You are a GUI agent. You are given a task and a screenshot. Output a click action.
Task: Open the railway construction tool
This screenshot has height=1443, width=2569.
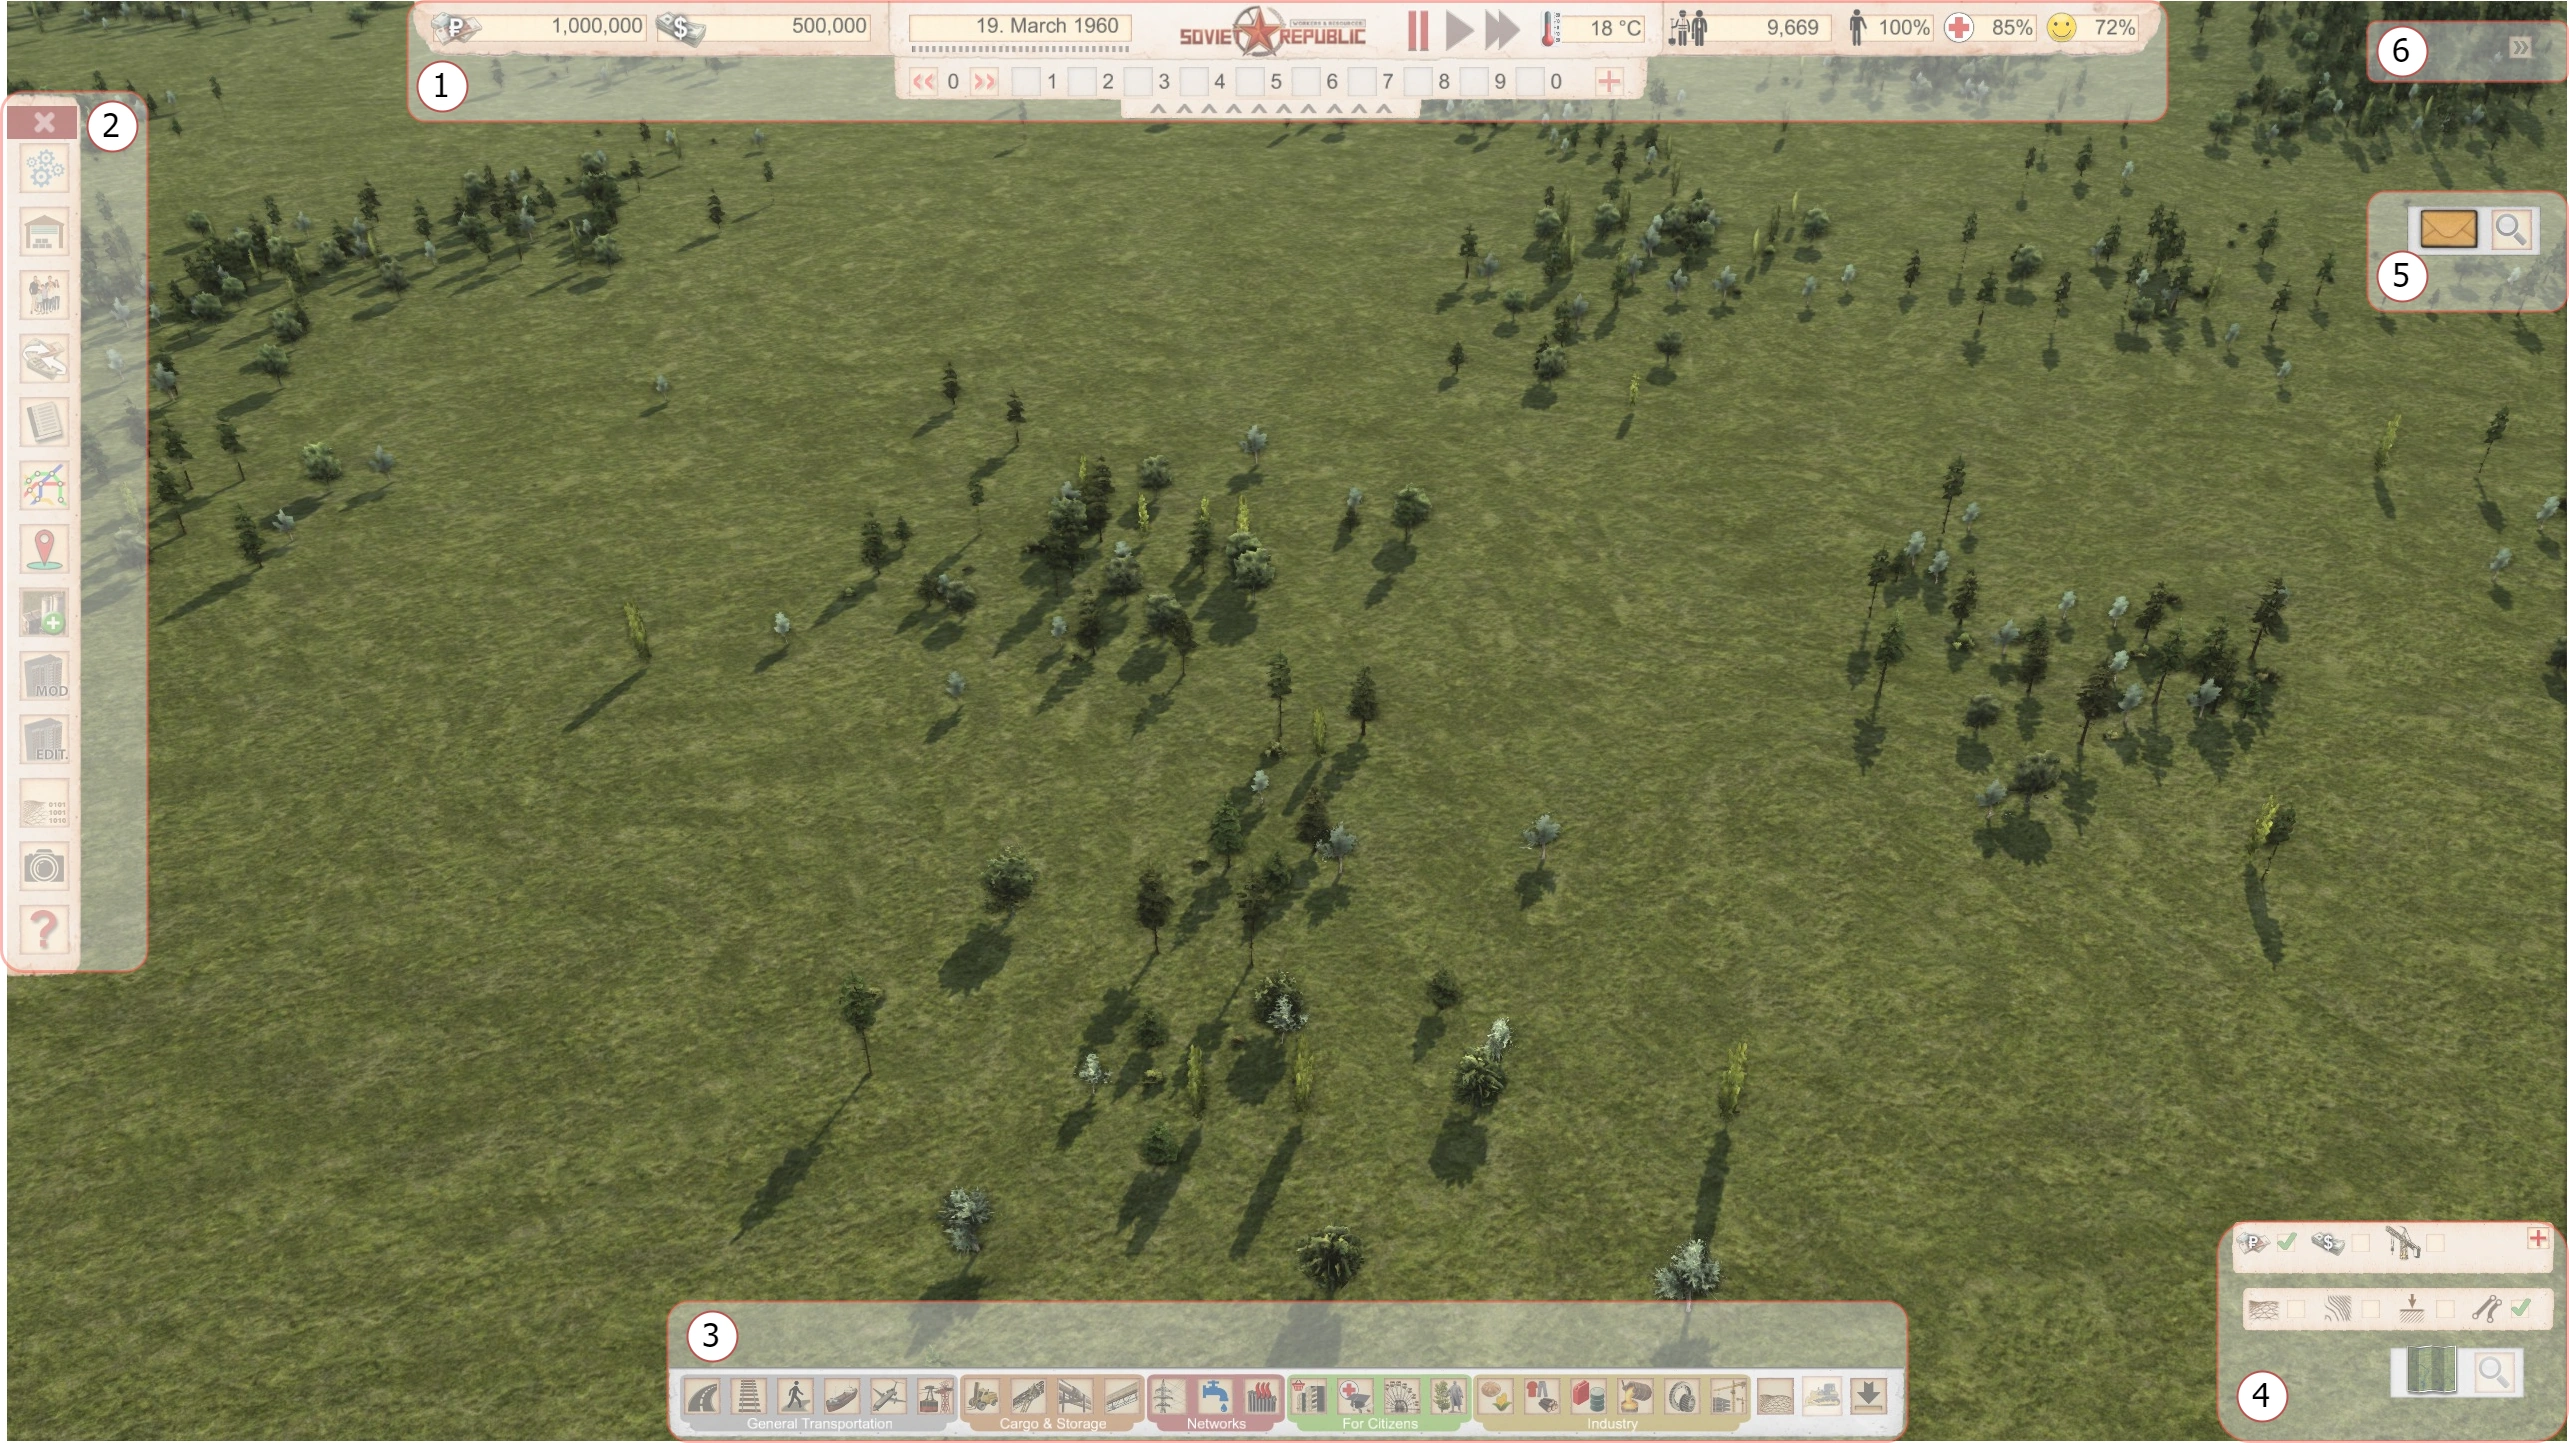click(x=749, y=1395)
